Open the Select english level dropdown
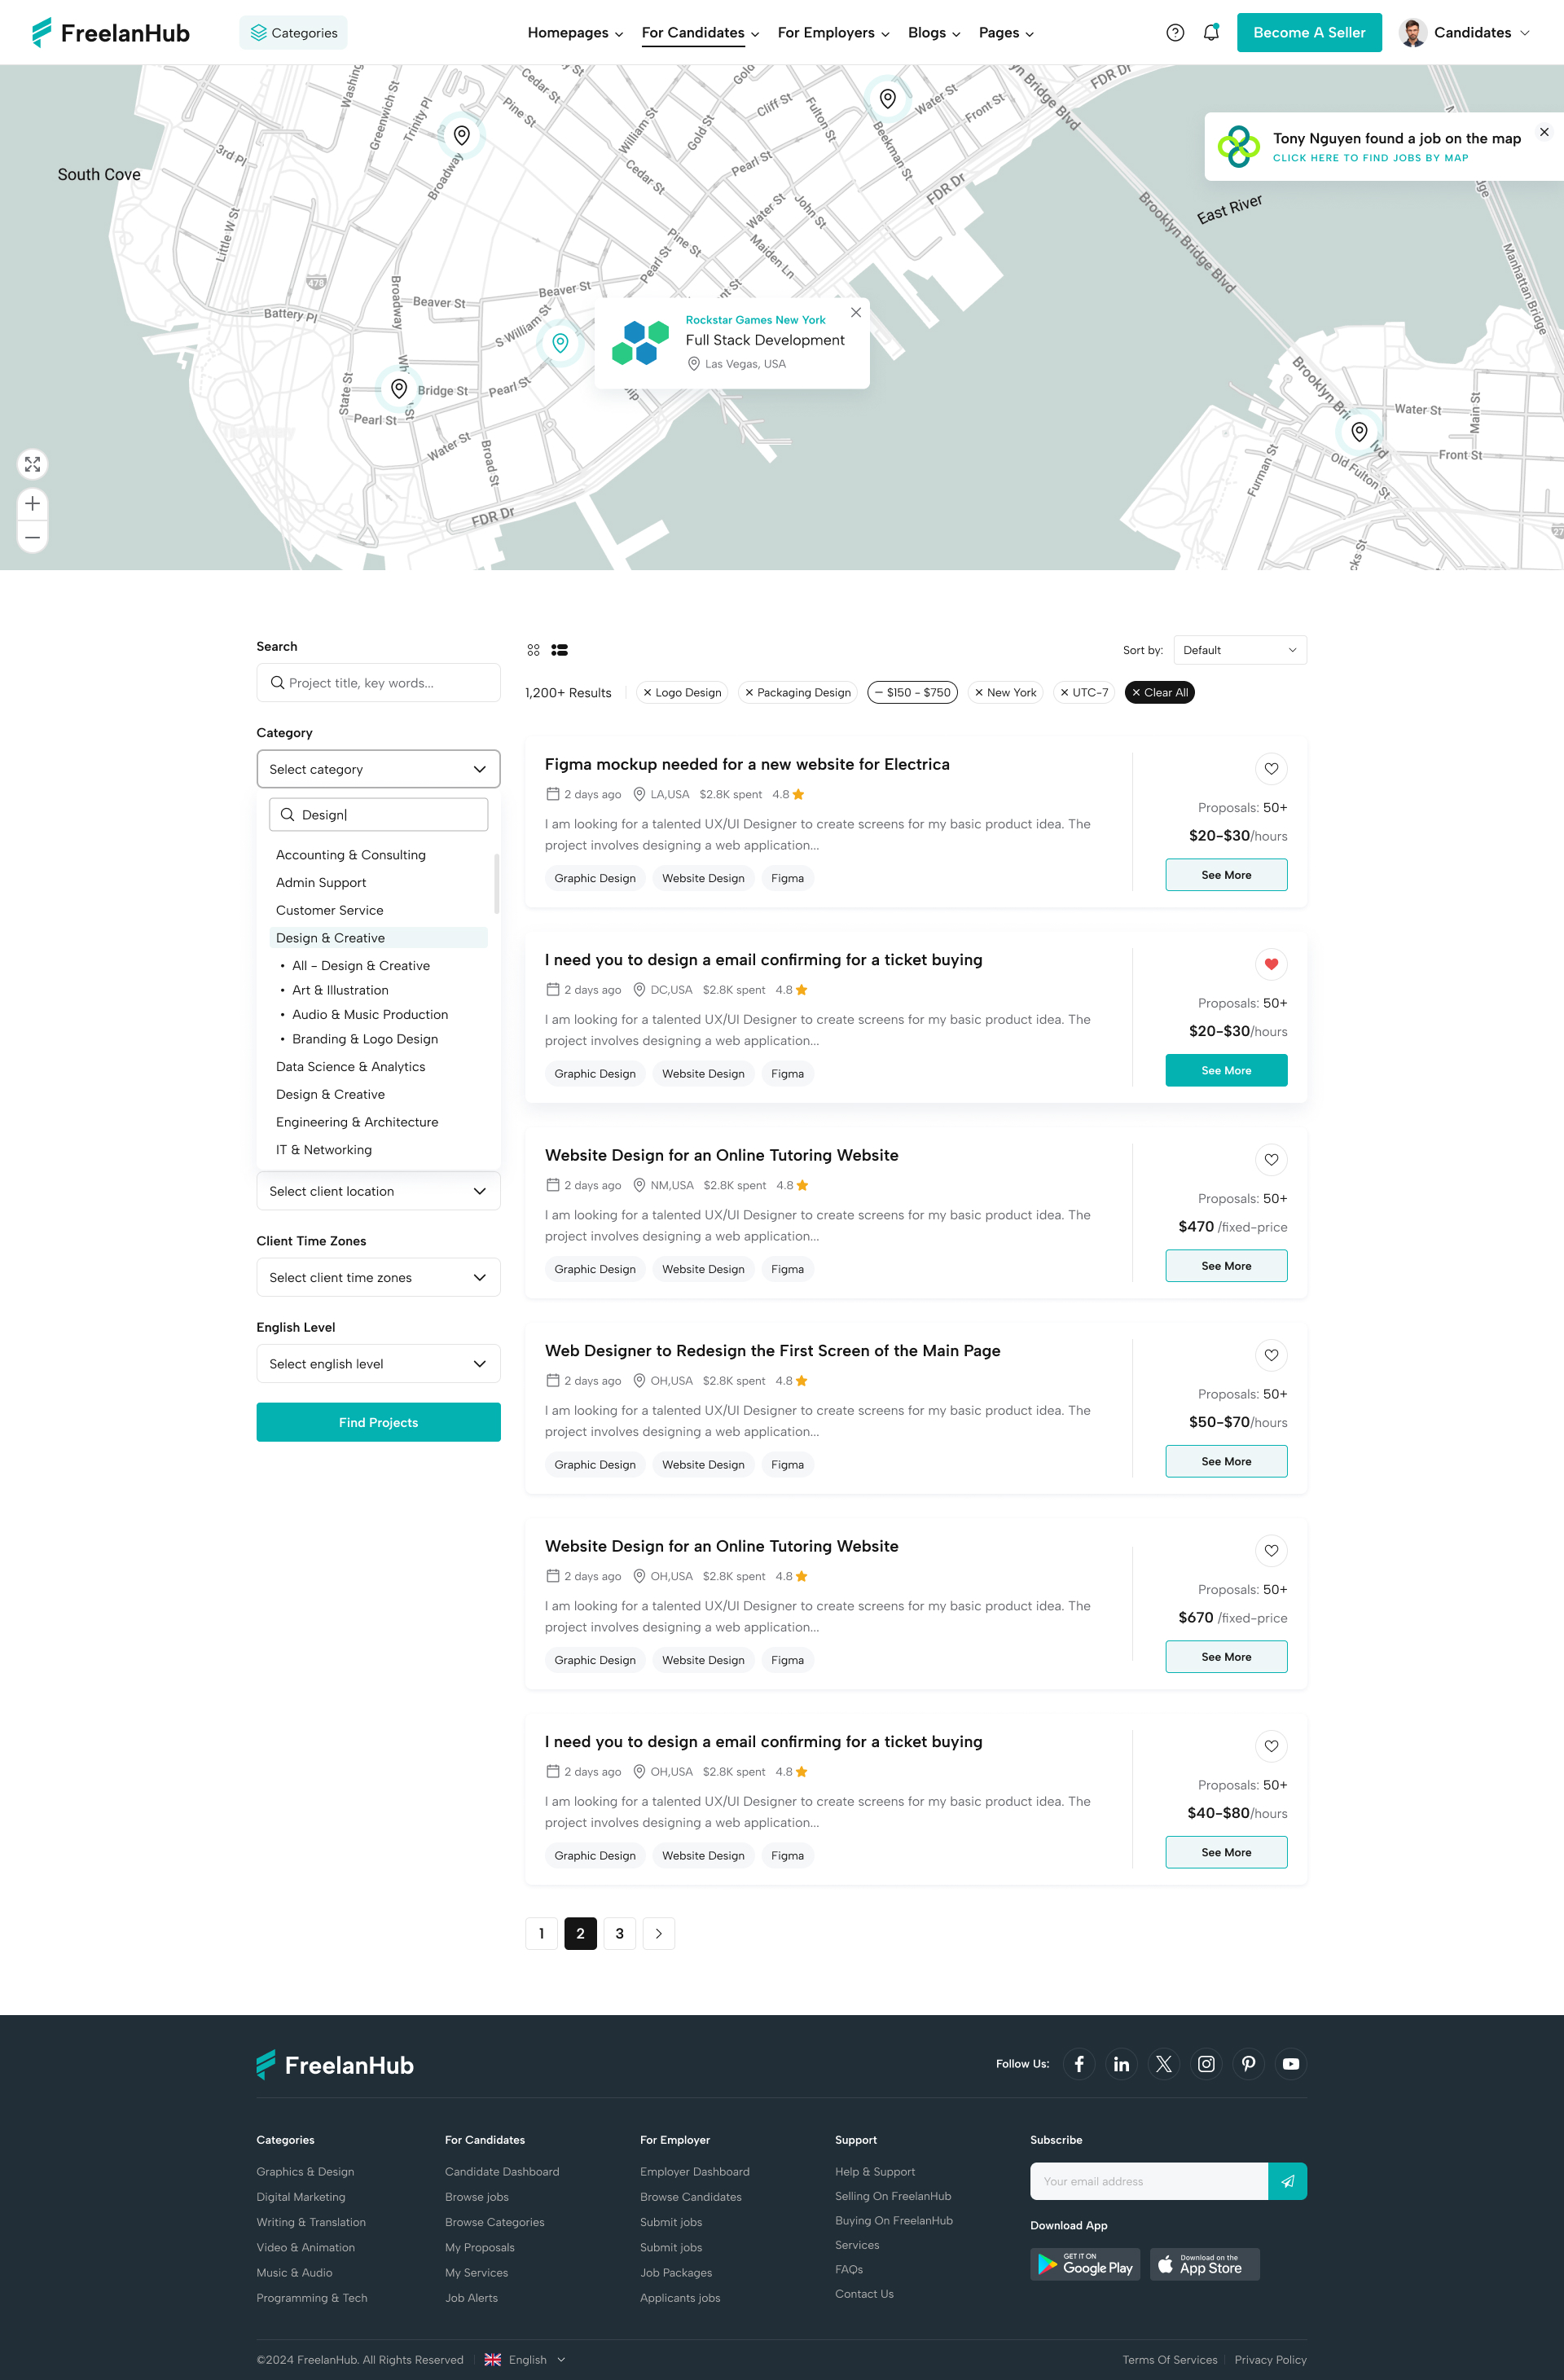Screen dimensions: 1564x2380 pyautogui.click(x=378, y=1363)
